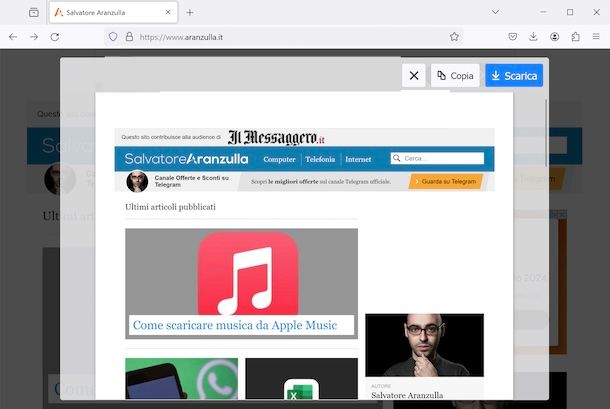
Task: Expand the list all tabs chevron
Action: [495, 12]
